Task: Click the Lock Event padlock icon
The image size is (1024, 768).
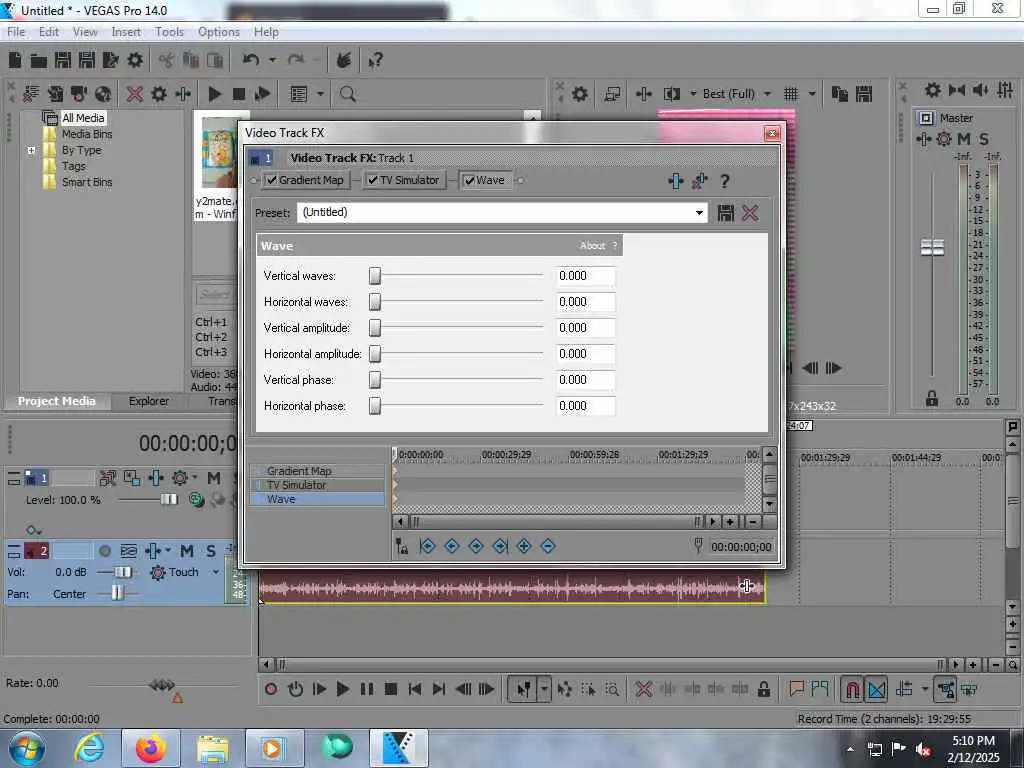Action: point(763,689)
